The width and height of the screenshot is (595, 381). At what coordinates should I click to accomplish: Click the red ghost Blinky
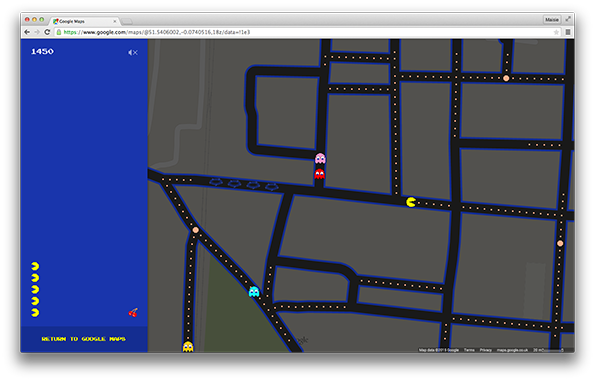click(320, 174)
